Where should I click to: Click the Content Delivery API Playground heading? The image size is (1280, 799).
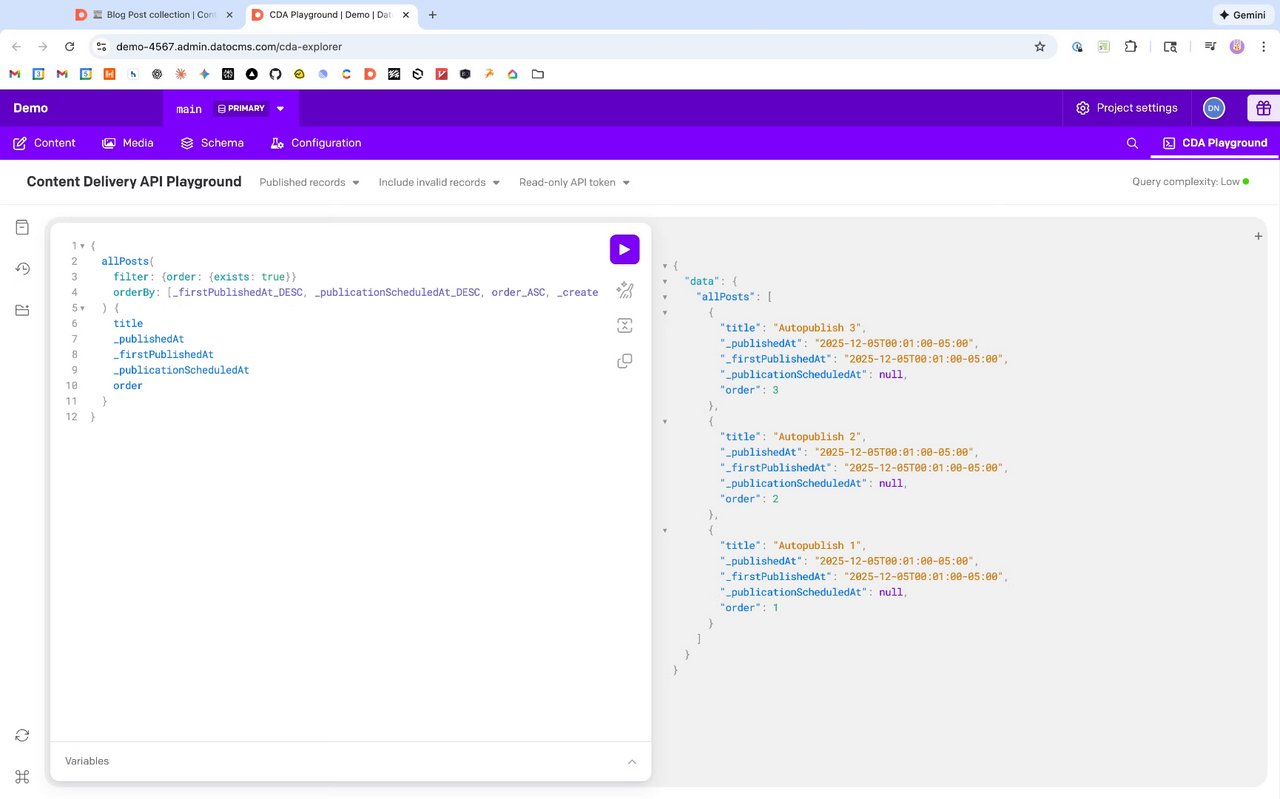click(x=134, y=182)
